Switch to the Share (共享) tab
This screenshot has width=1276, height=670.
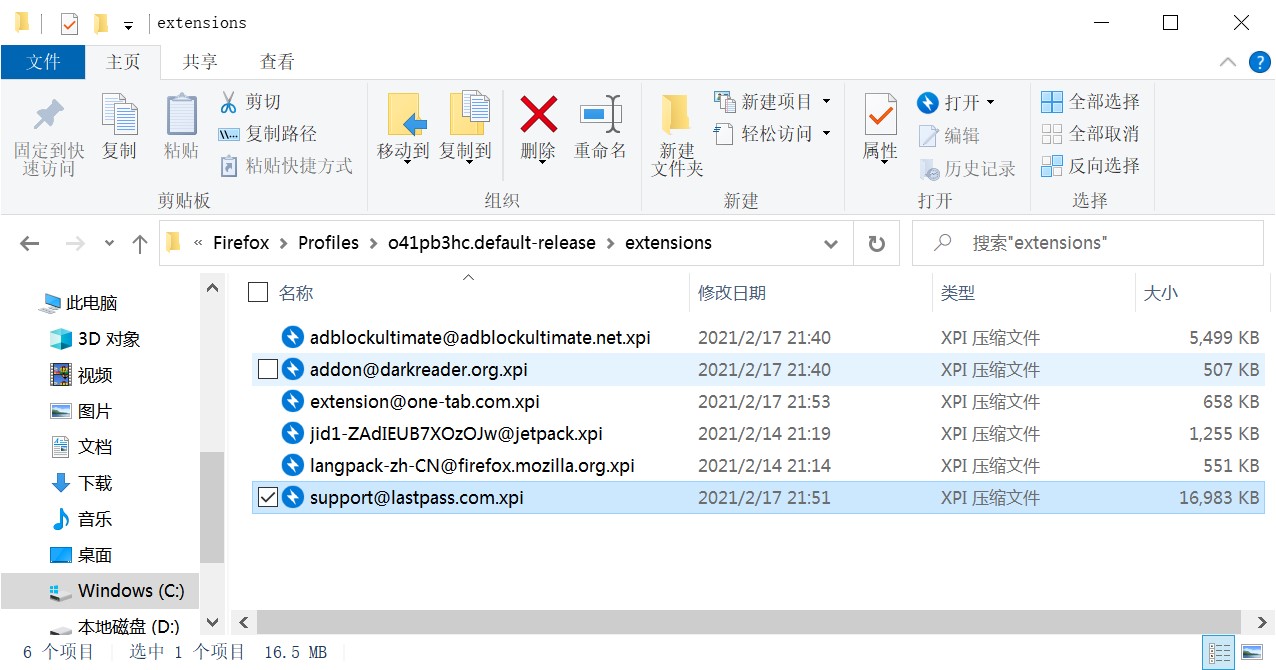pyautogui.click(x=200, y=62)
